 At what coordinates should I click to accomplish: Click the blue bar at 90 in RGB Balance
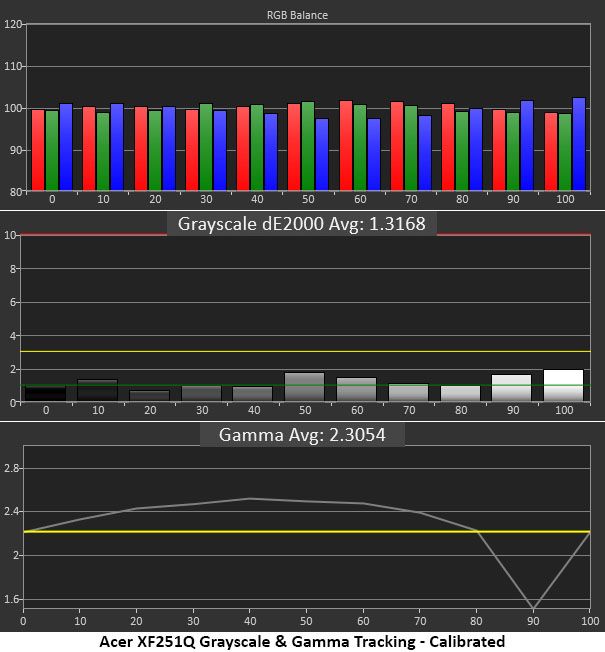(527, 146)
